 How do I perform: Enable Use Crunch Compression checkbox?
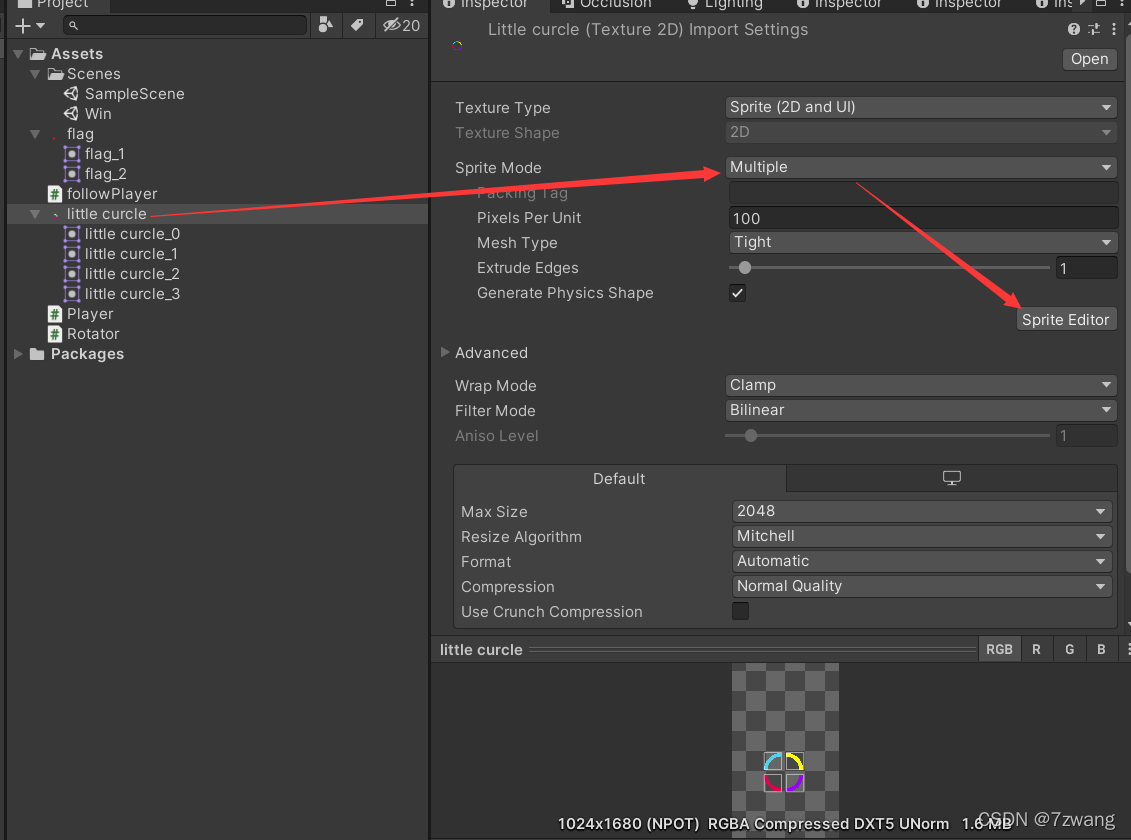[x=740, y=611]
